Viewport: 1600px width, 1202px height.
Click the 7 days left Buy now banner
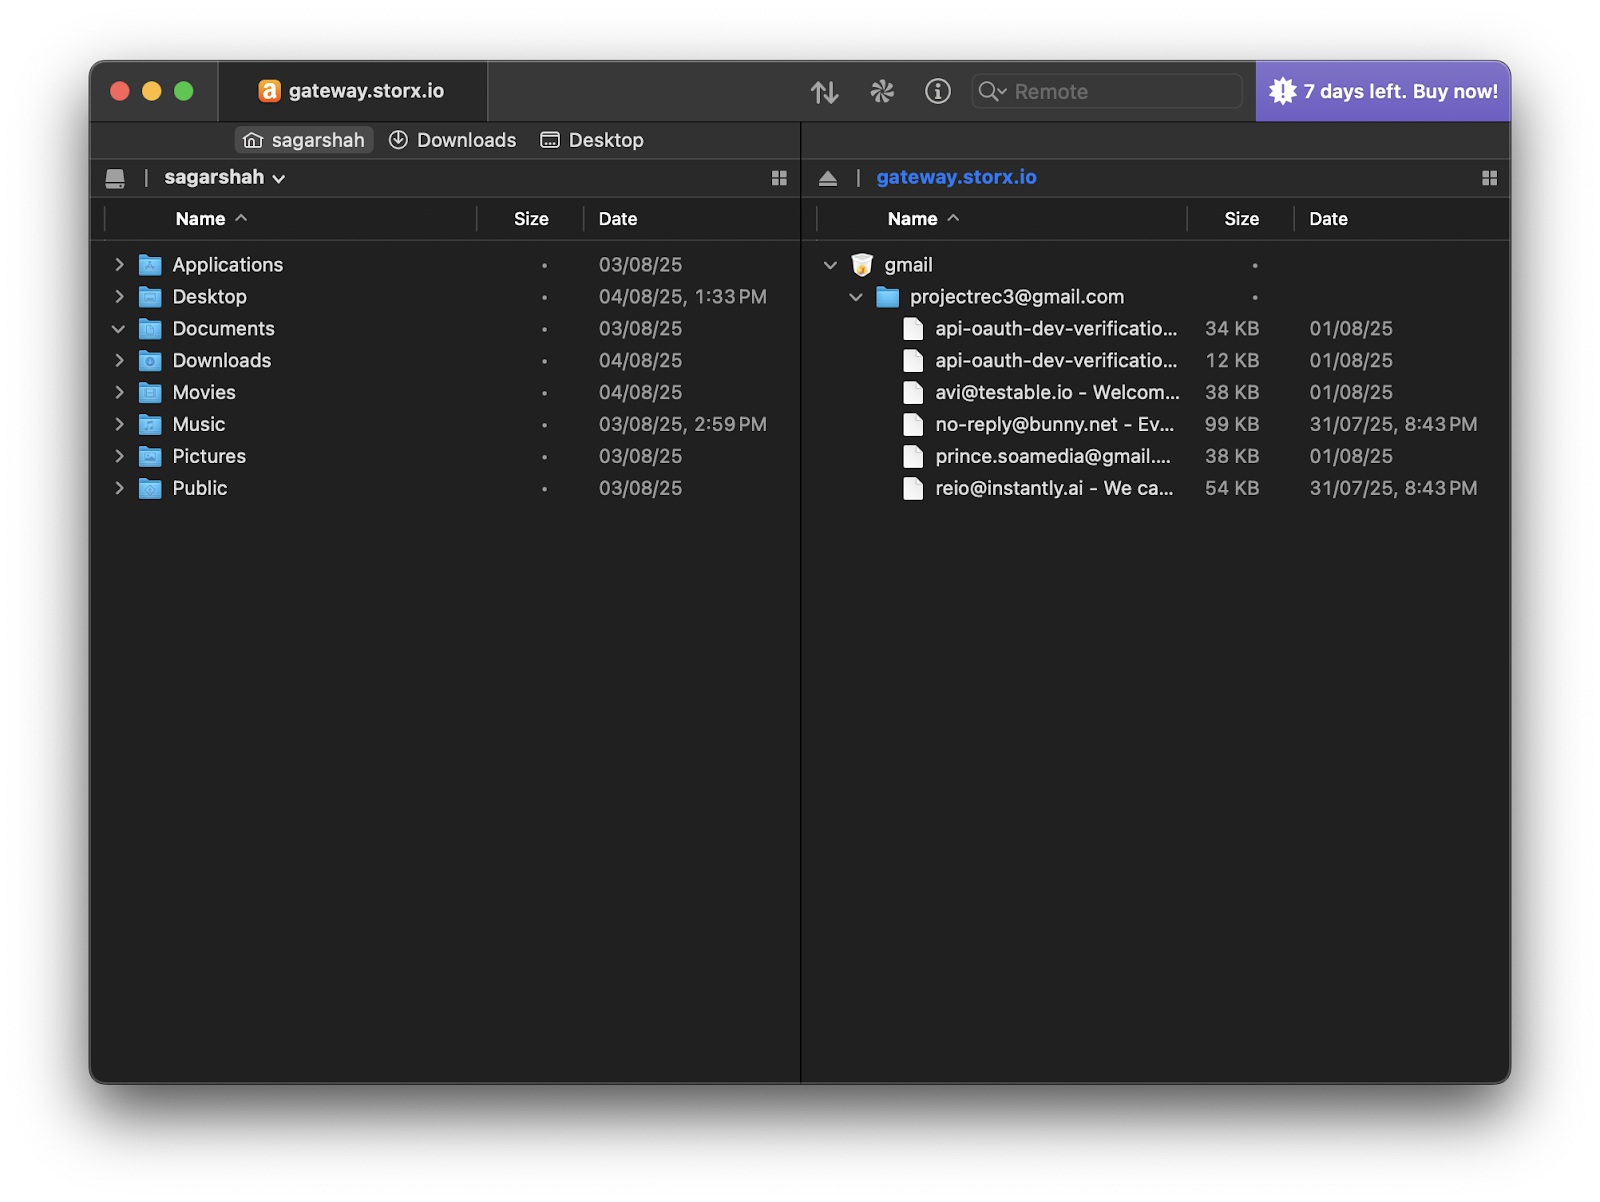[1383, 92]
